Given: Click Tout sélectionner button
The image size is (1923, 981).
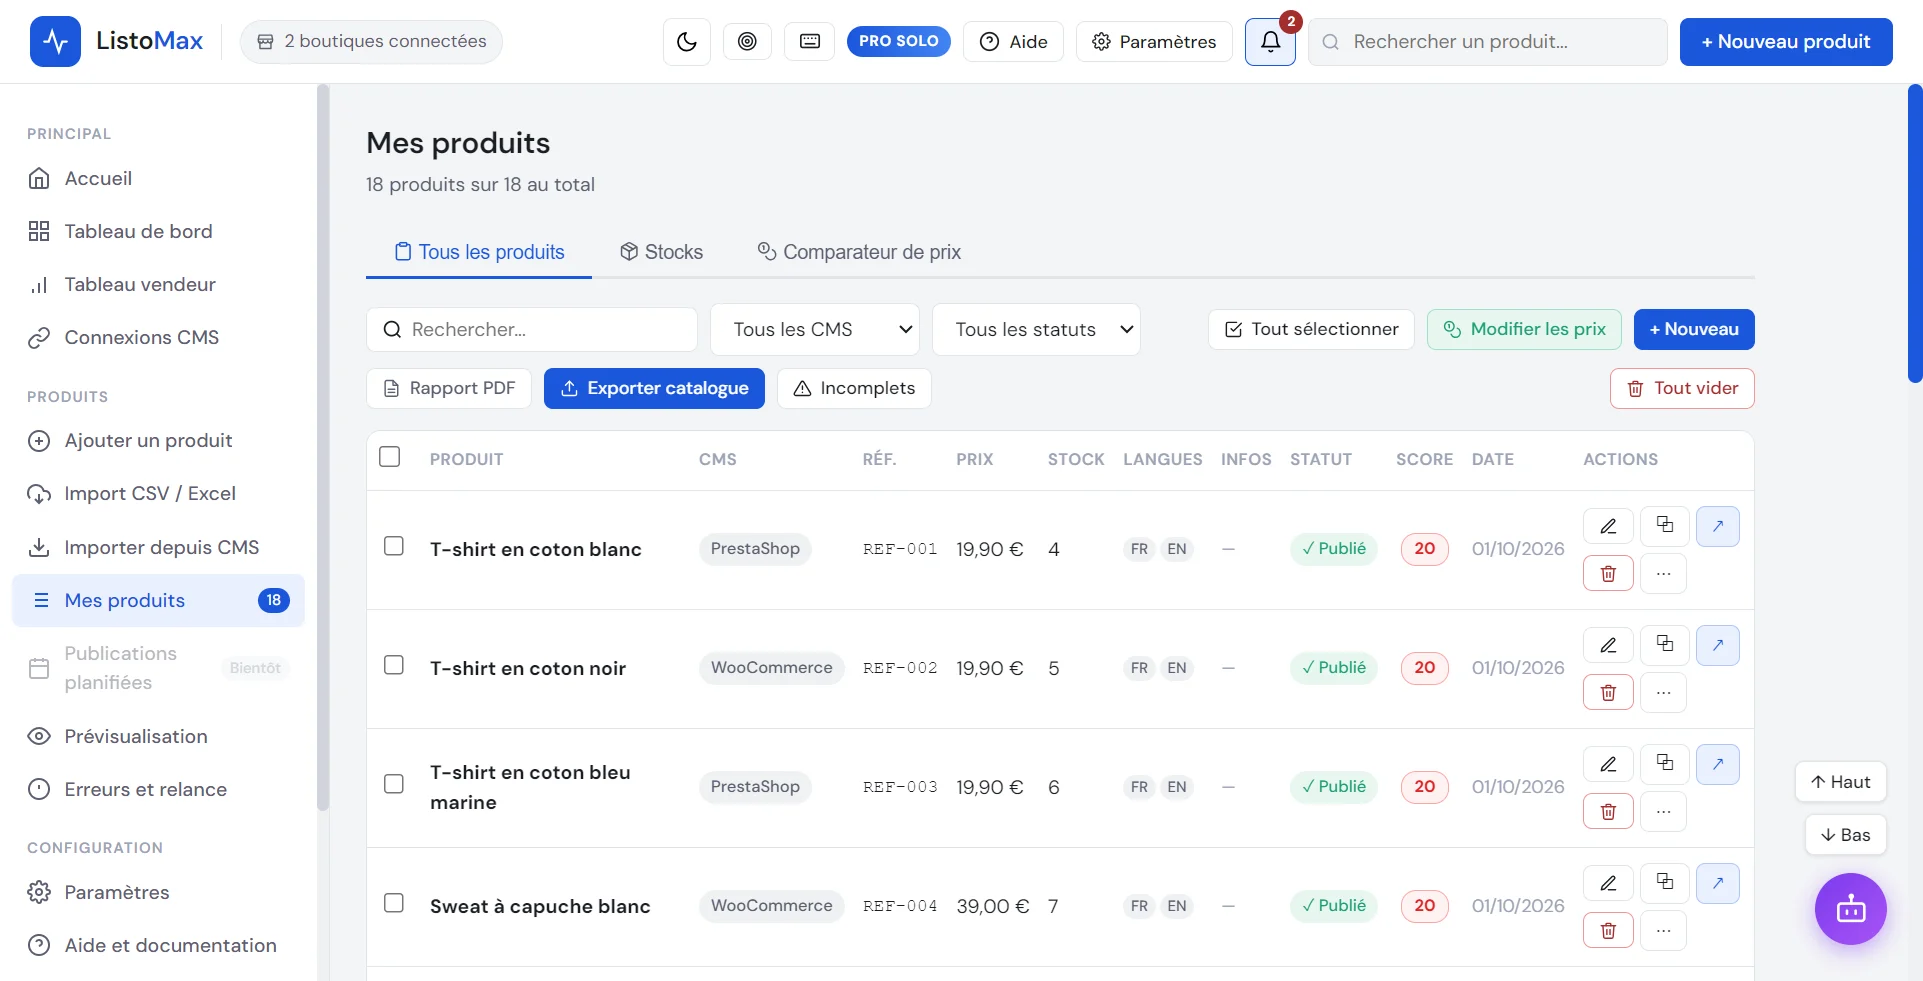Looking at the screenshot, I should click(x=1311, y=330).
